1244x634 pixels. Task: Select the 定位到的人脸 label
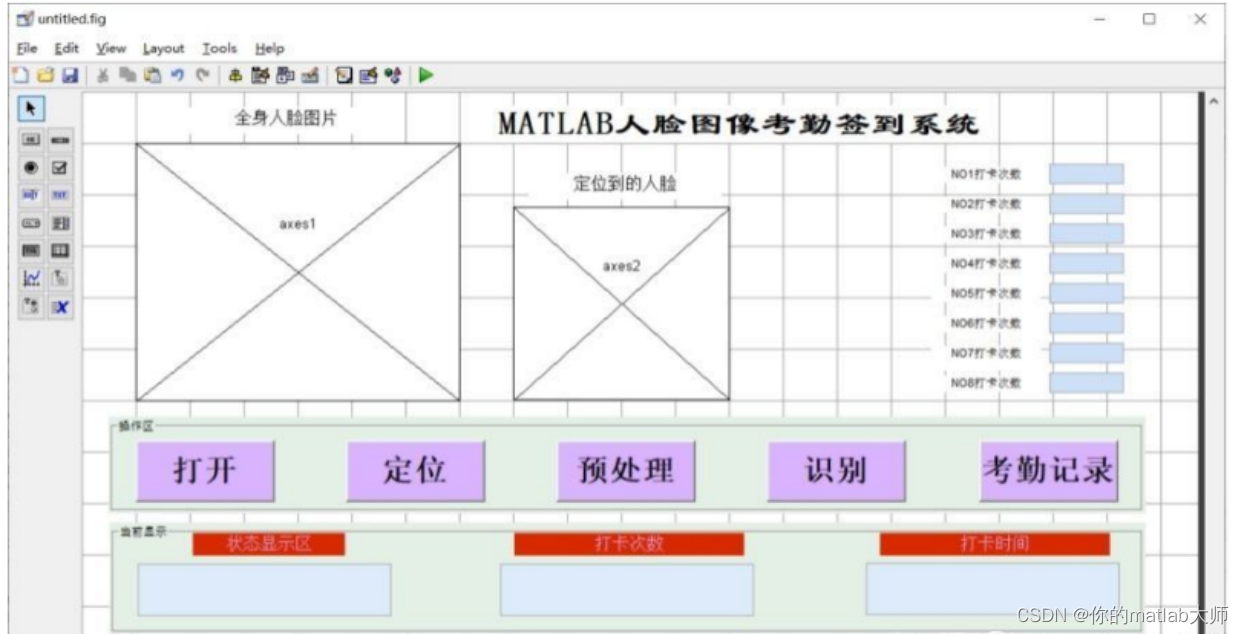click(626, 184)
